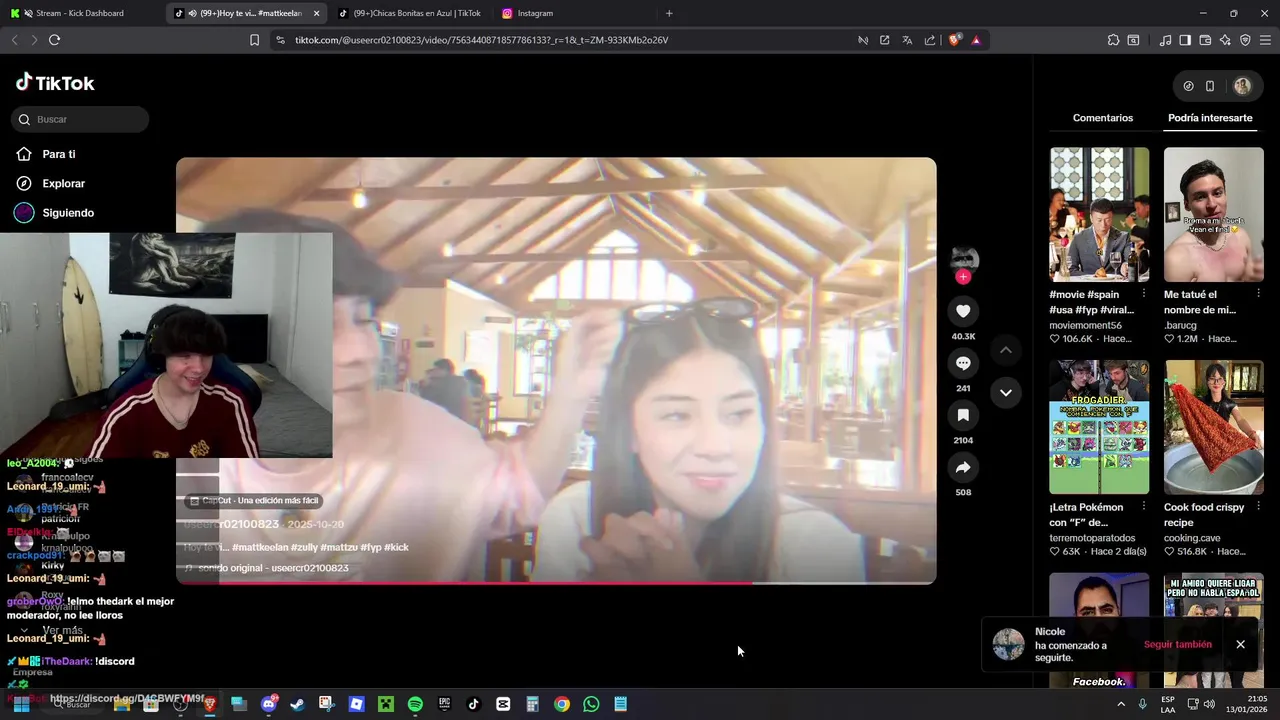Viewport: 1280px width, 720px height.
Task: Switch to Stream - Kick Dashboard tab
Action: [x=82, y=13]
